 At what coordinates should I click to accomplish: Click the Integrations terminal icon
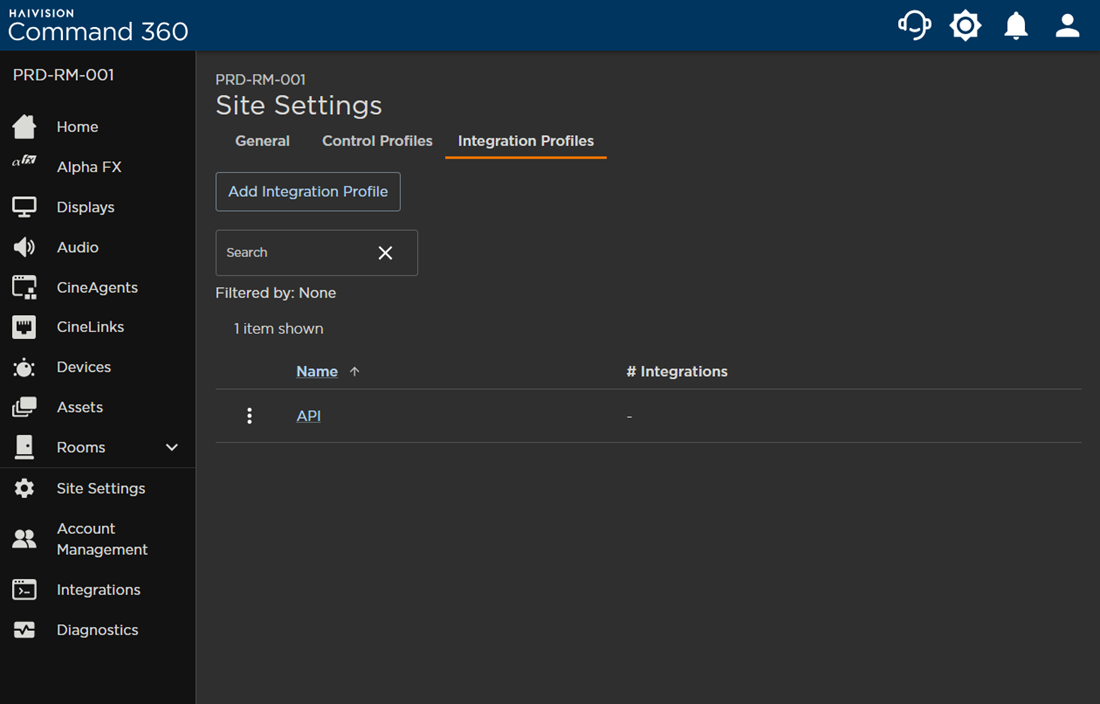pyautogui.click(x=25, y=590)
